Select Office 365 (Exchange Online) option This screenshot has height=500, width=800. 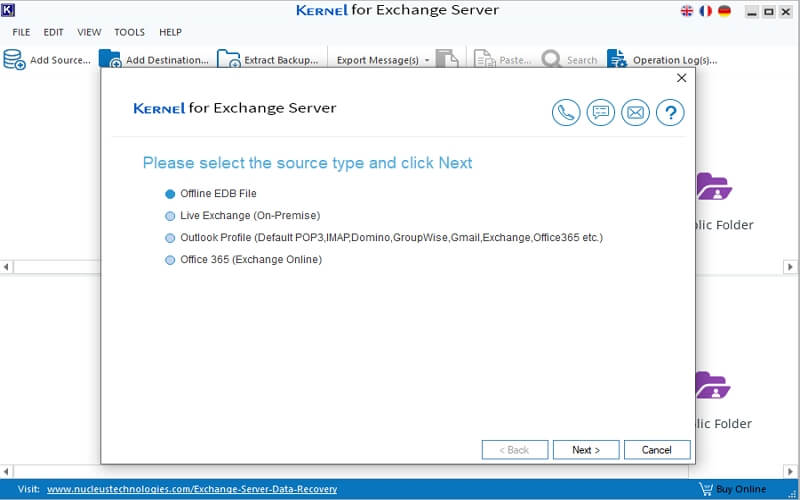pos(243,260)
